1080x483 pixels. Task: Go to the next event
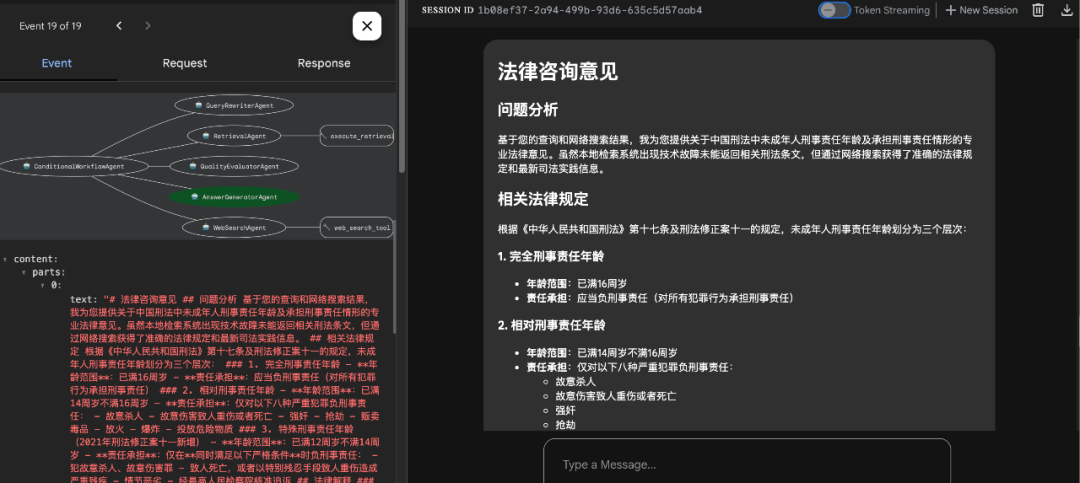(147, 26)
